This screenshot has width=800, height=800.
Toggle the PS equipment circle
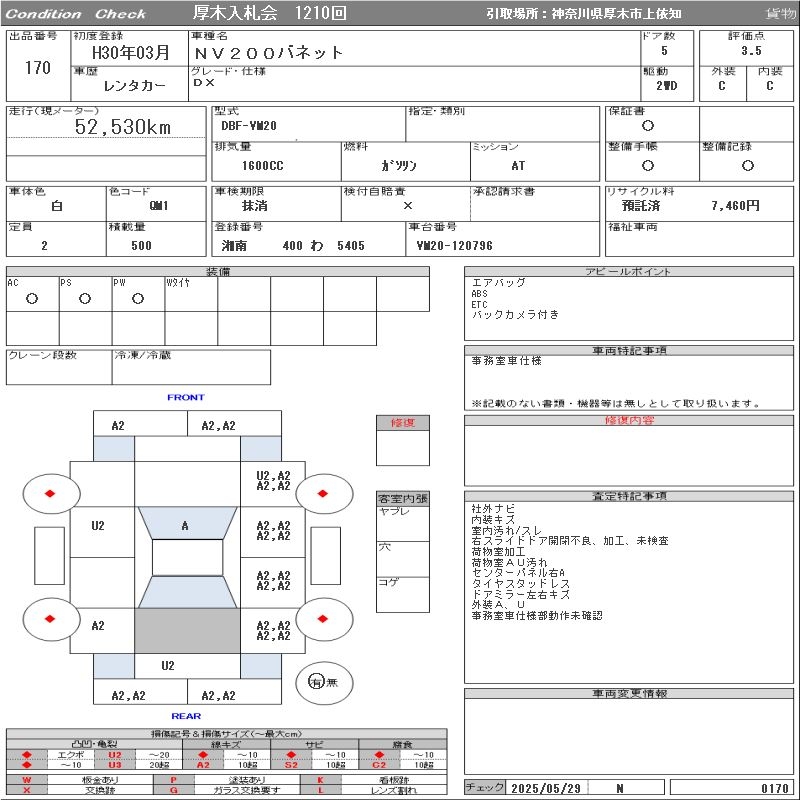click(x=85, y=298)
